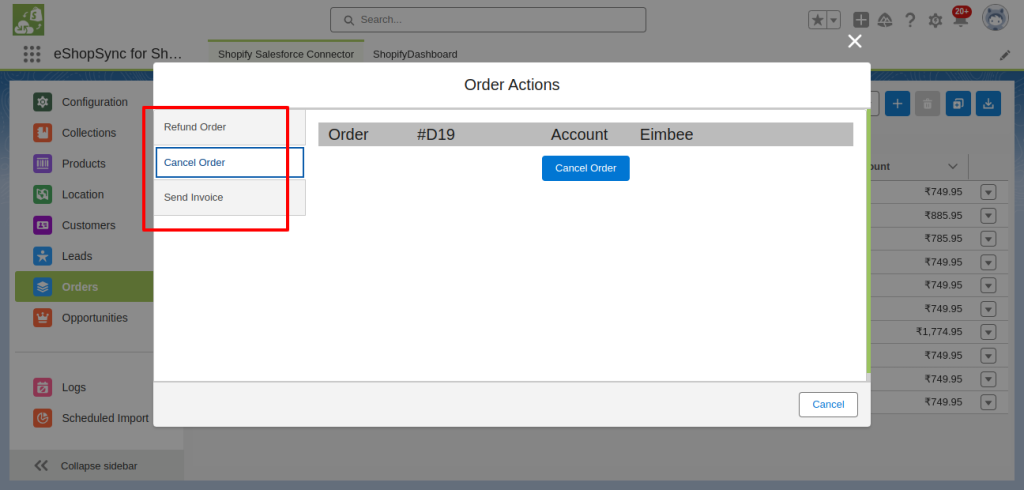Click the Orders layers sidebar icon
Viewport: 1024px width, 490px height.
[42, 287]
